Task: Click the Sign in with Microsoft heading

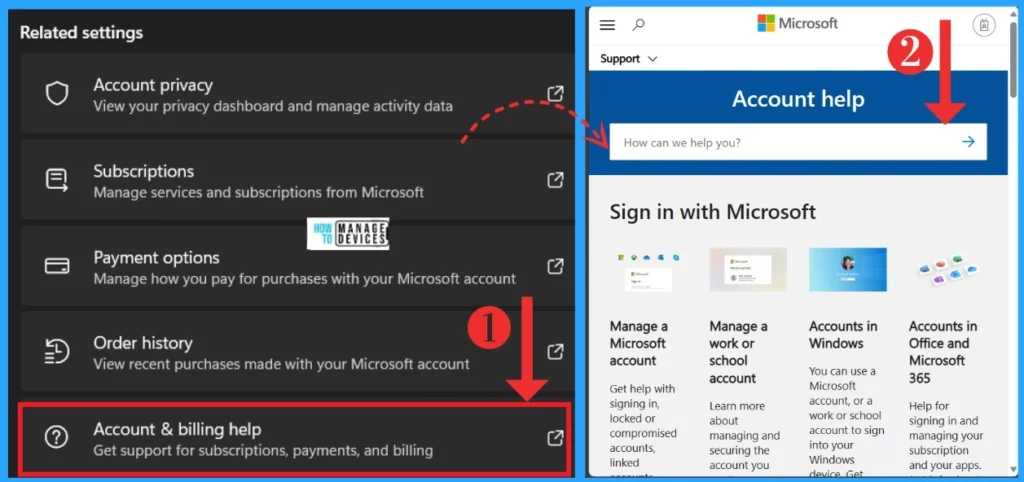Action: (x=712, y=212)
